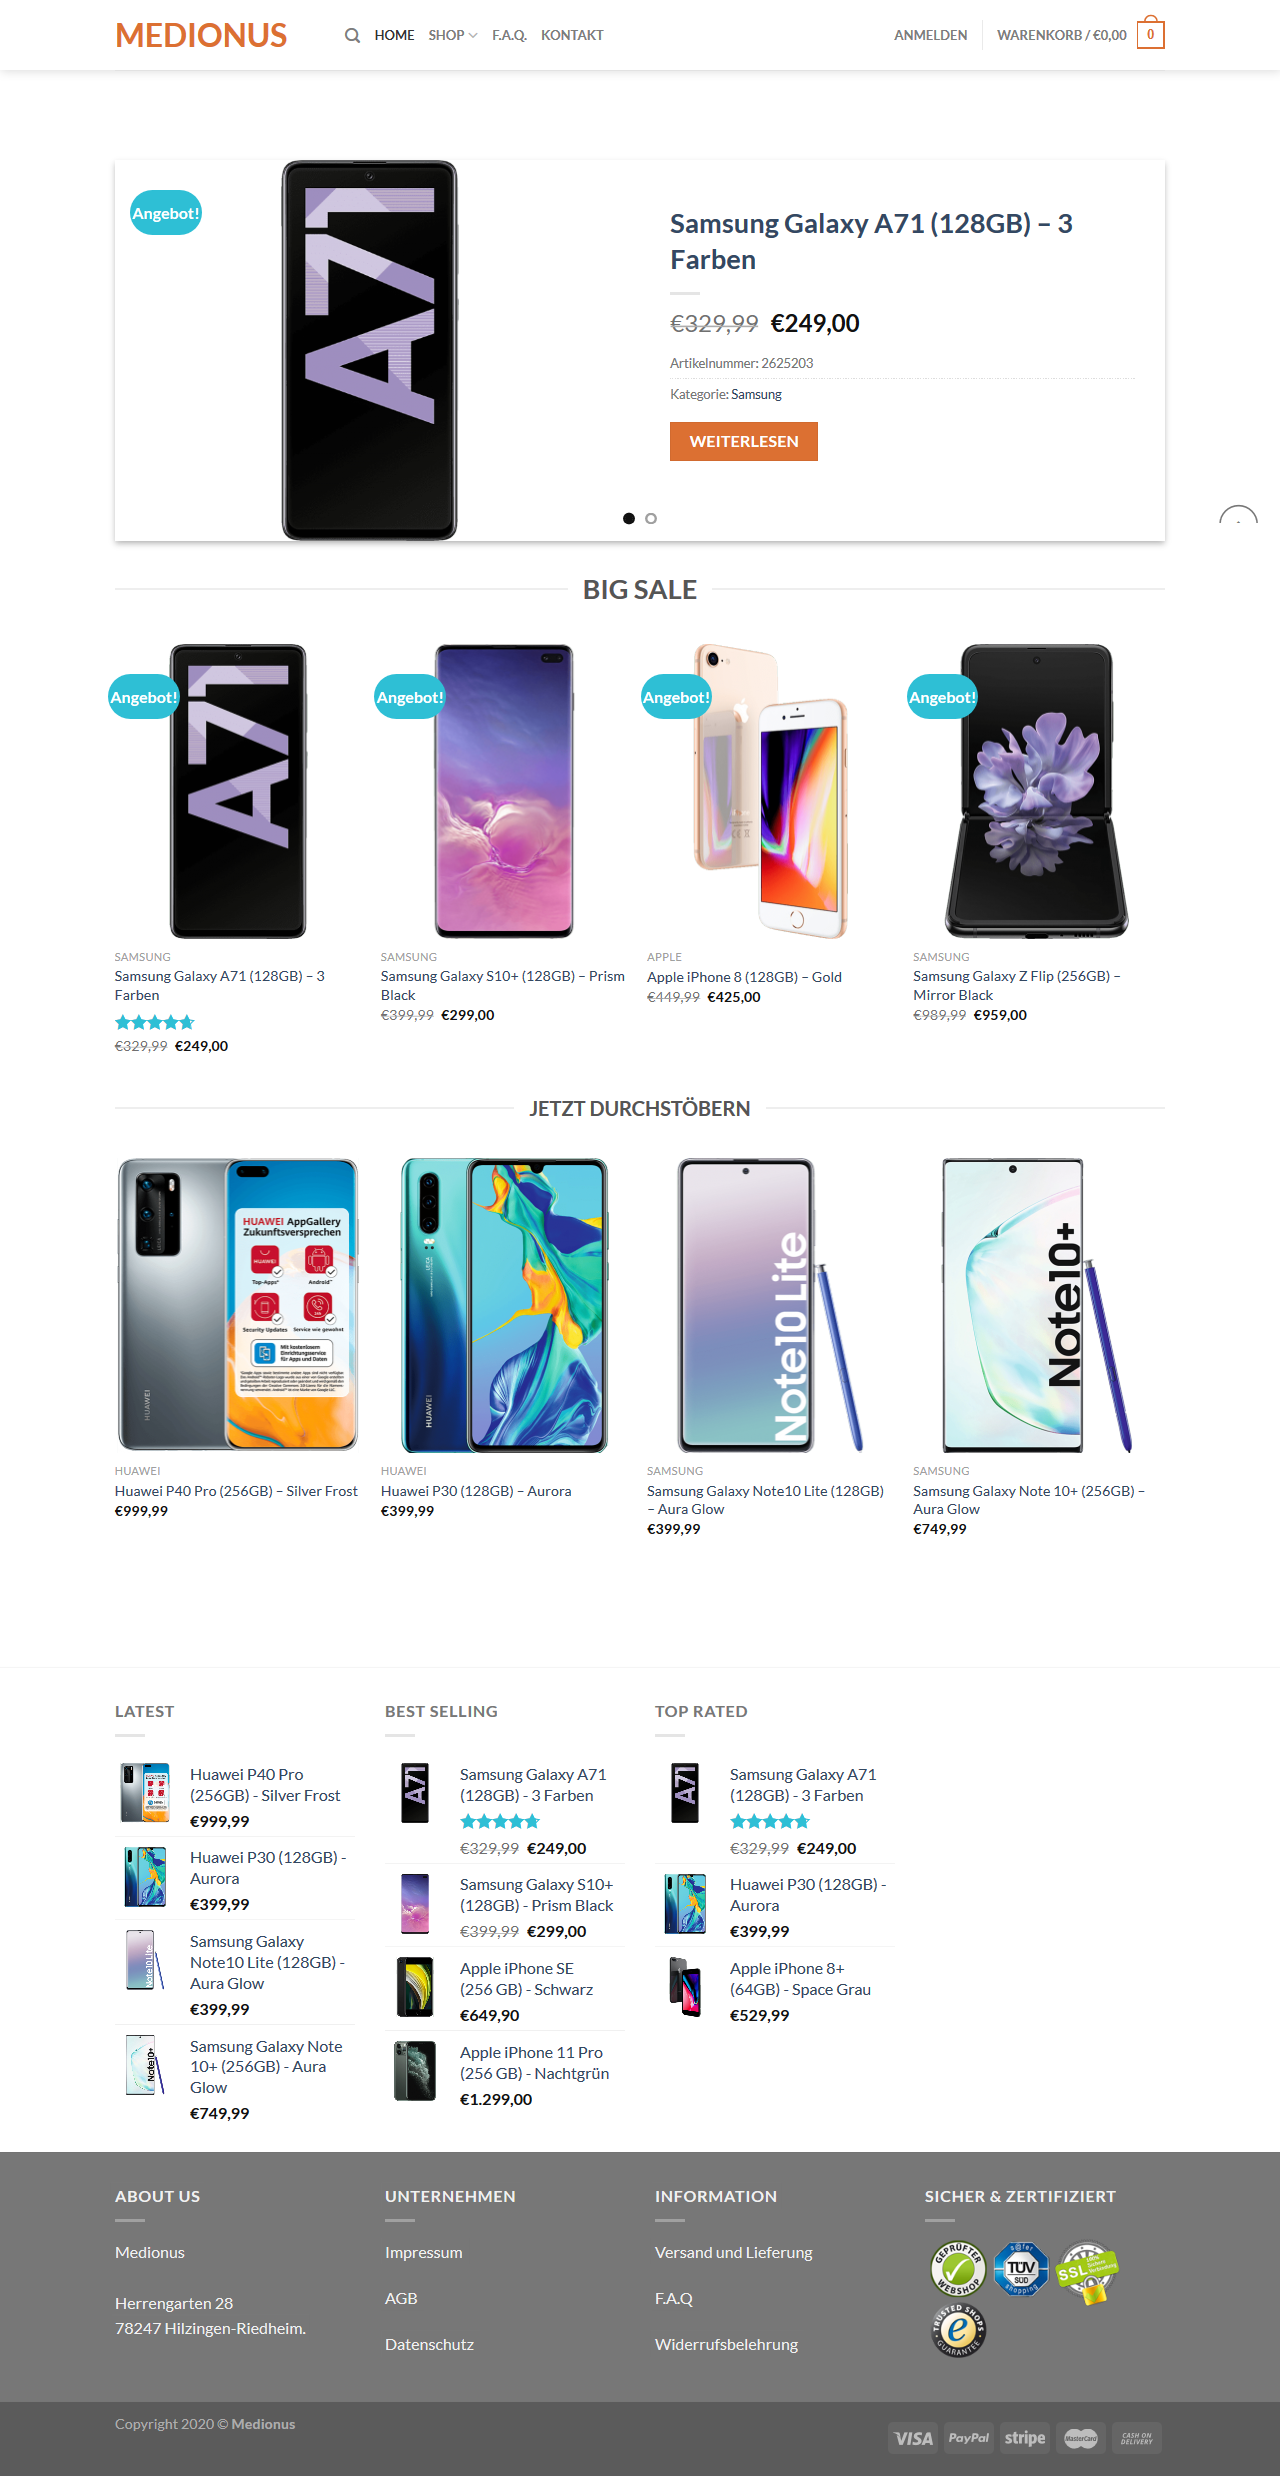1280x2476 pixels.
Task: Click the VISA payment icon
Action: coord(913,2438)
